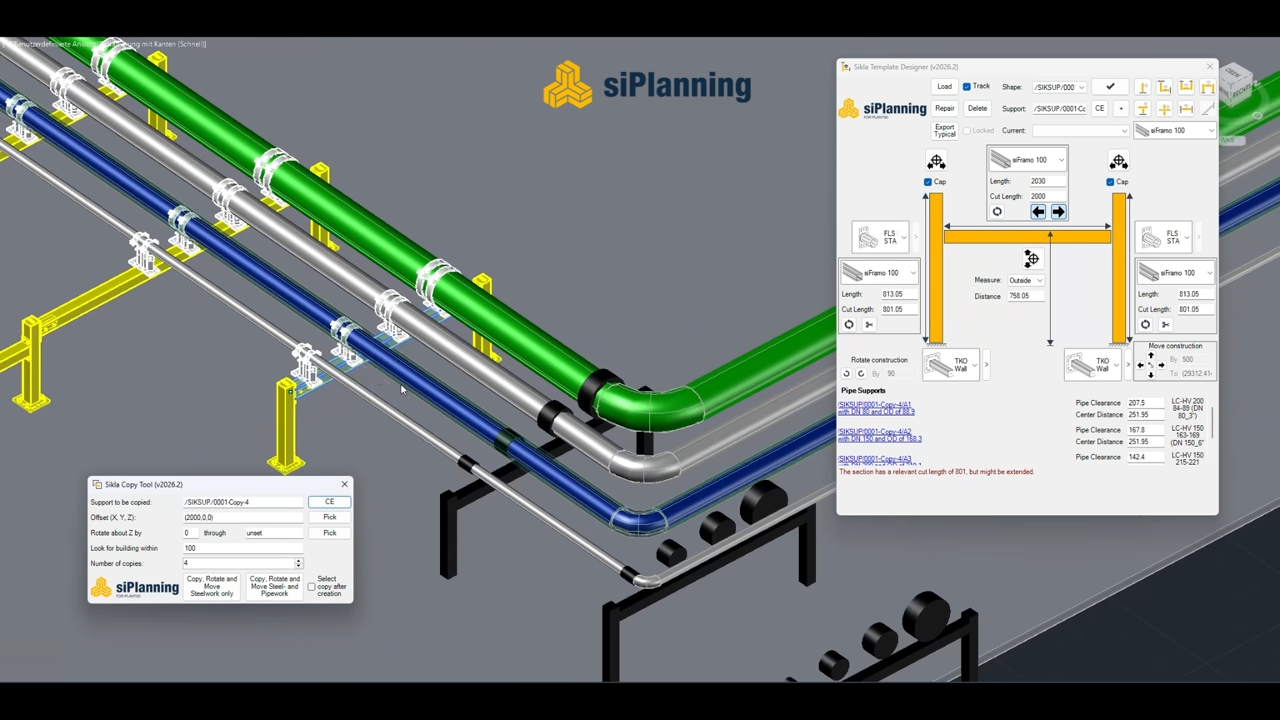Viewport: 1280px width, 720px height.
Task: Click the up arrow in Move construction
Action: 1150,356
